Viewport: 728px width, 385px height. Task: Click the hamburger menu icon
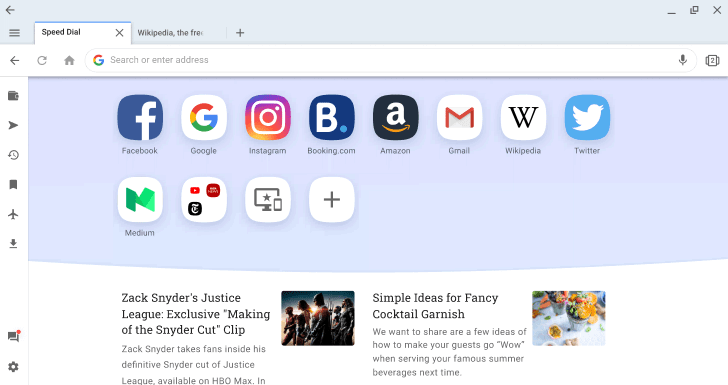point(14,33)
